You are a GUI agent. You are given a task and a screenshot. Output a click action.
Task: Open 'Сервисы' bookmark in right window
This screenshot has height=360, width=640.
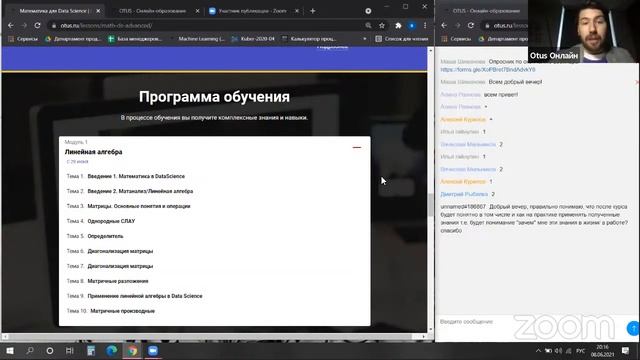click(456, 39)
